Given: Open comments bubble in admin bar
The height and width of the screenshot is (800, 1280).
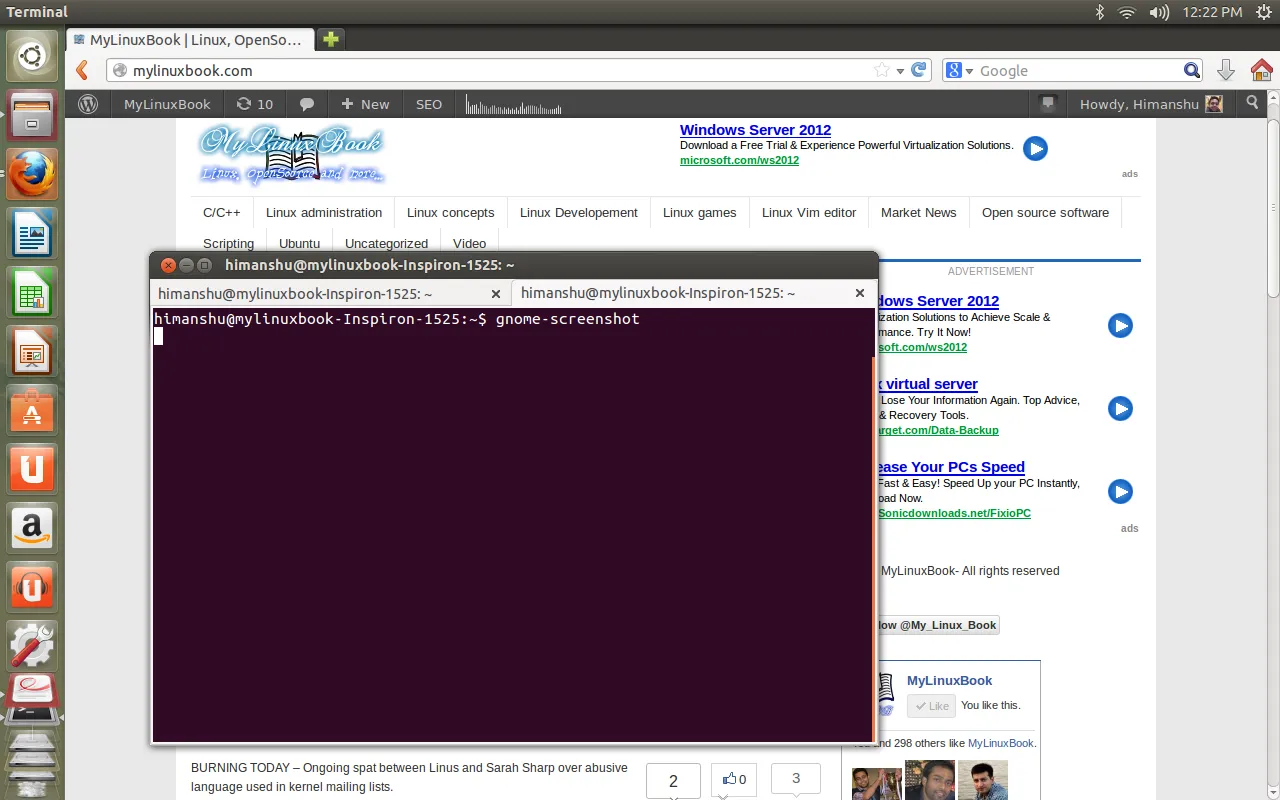Looking at the screenshot, I should 307,104.
